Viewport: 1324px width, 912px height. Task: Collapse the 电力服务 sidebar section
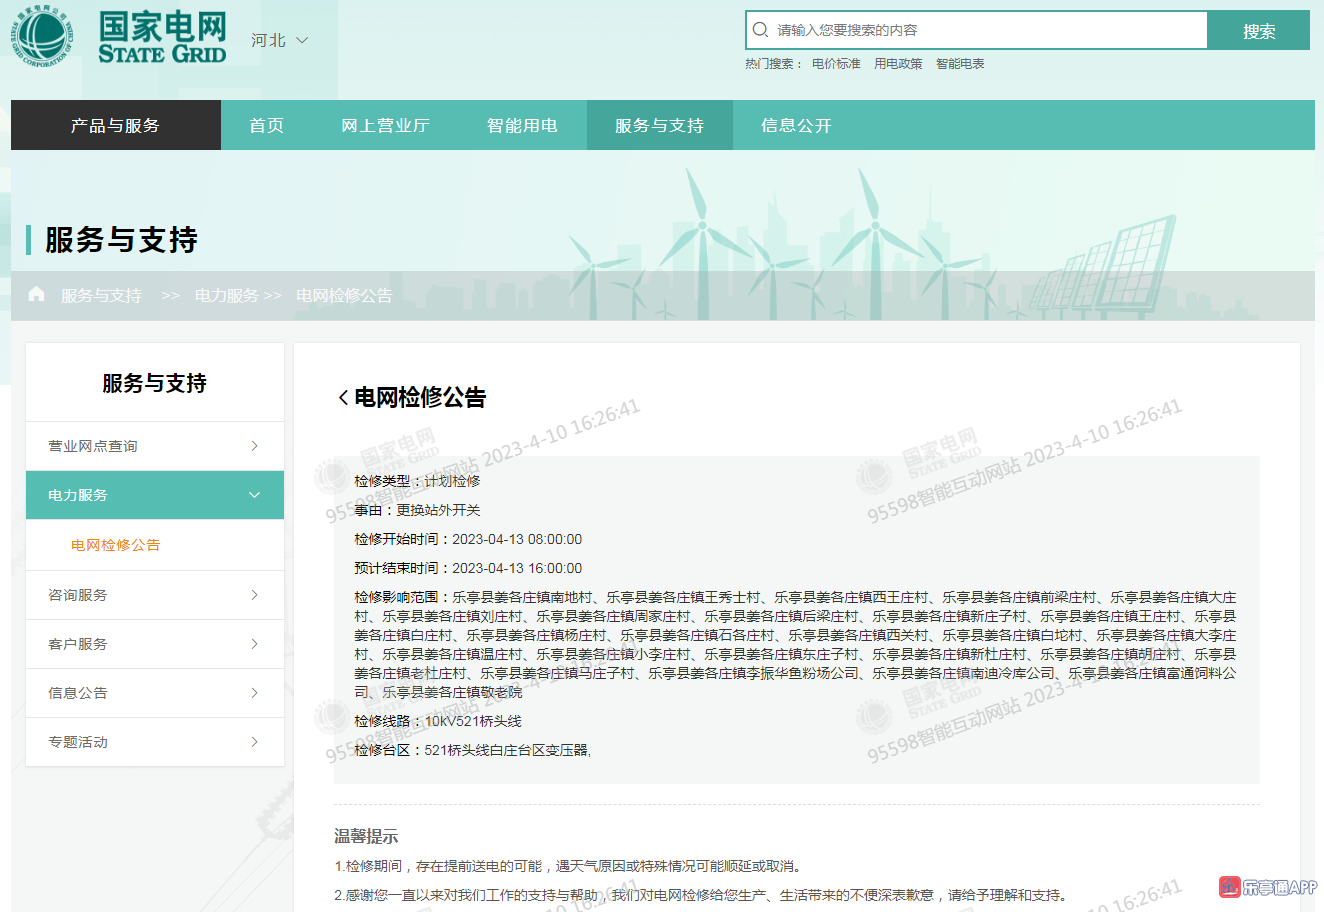click(x=254, y=495)
